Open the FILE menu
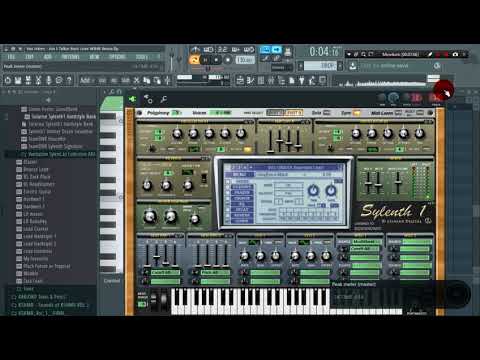480x360 pixels. 11,57
